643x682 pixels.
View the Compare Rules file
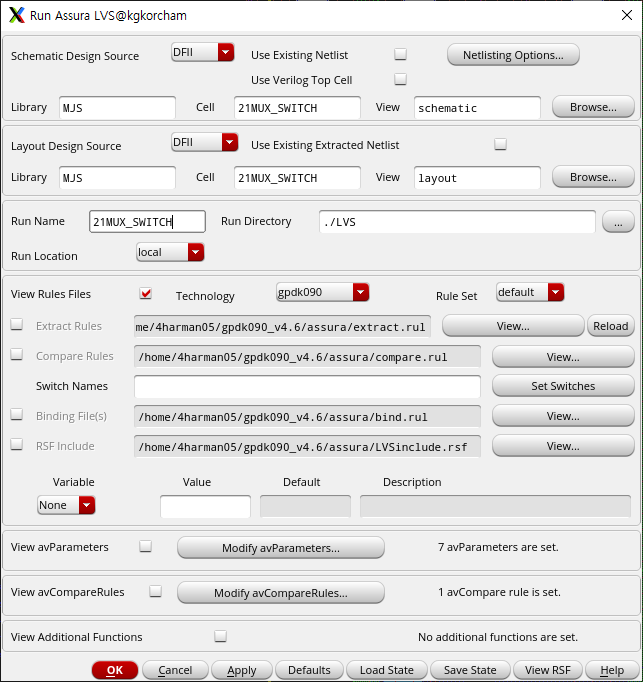click(x=563, y=357)
